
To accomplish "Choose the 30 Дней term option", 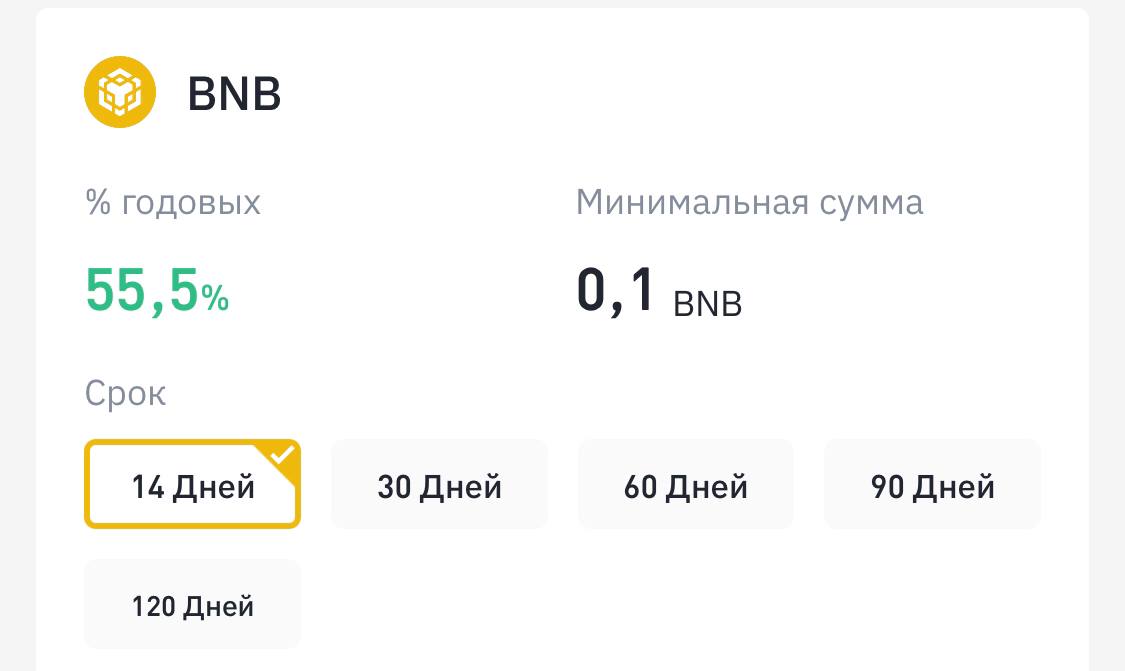I will [x=439, y=487].
